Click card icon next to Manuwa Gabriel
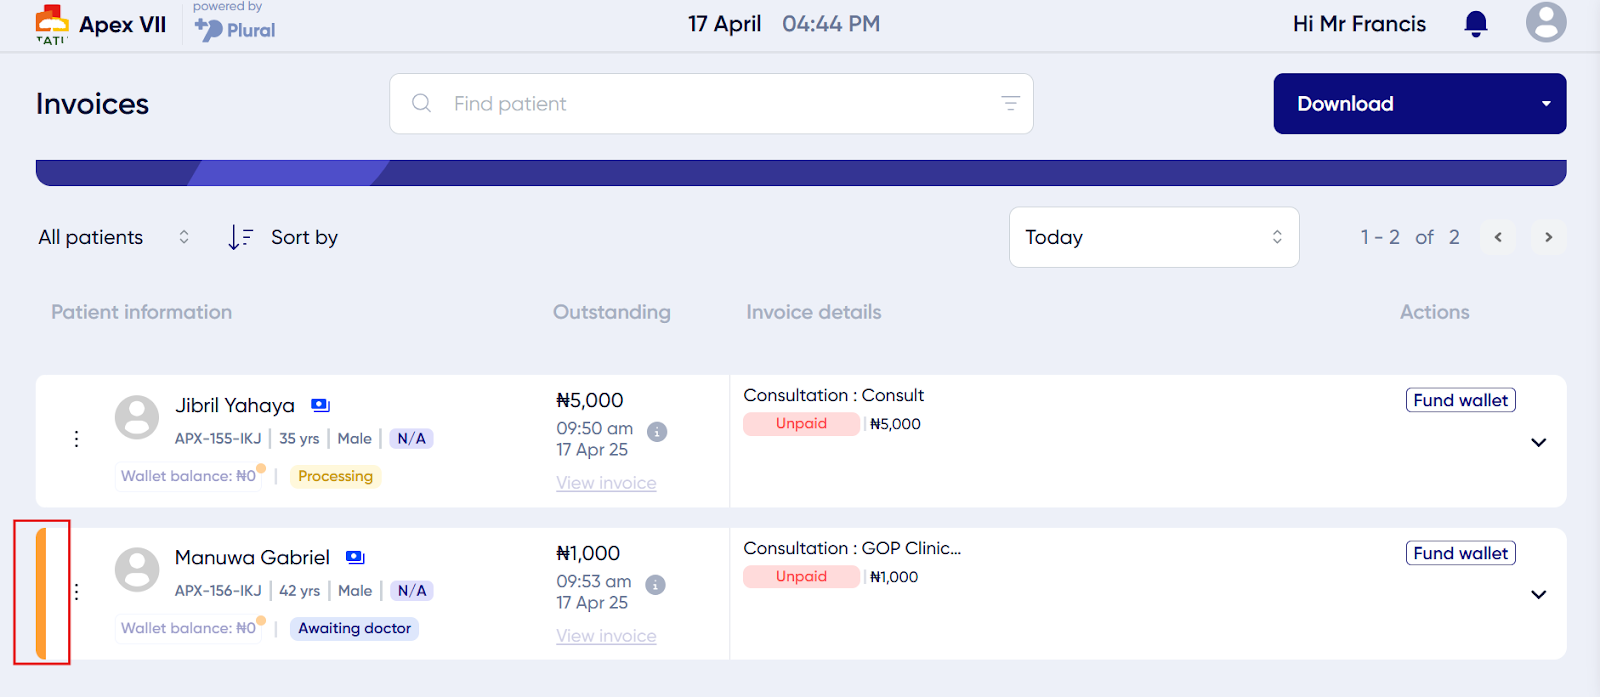Screen dimensions: 1600x697 coord(355,557)
